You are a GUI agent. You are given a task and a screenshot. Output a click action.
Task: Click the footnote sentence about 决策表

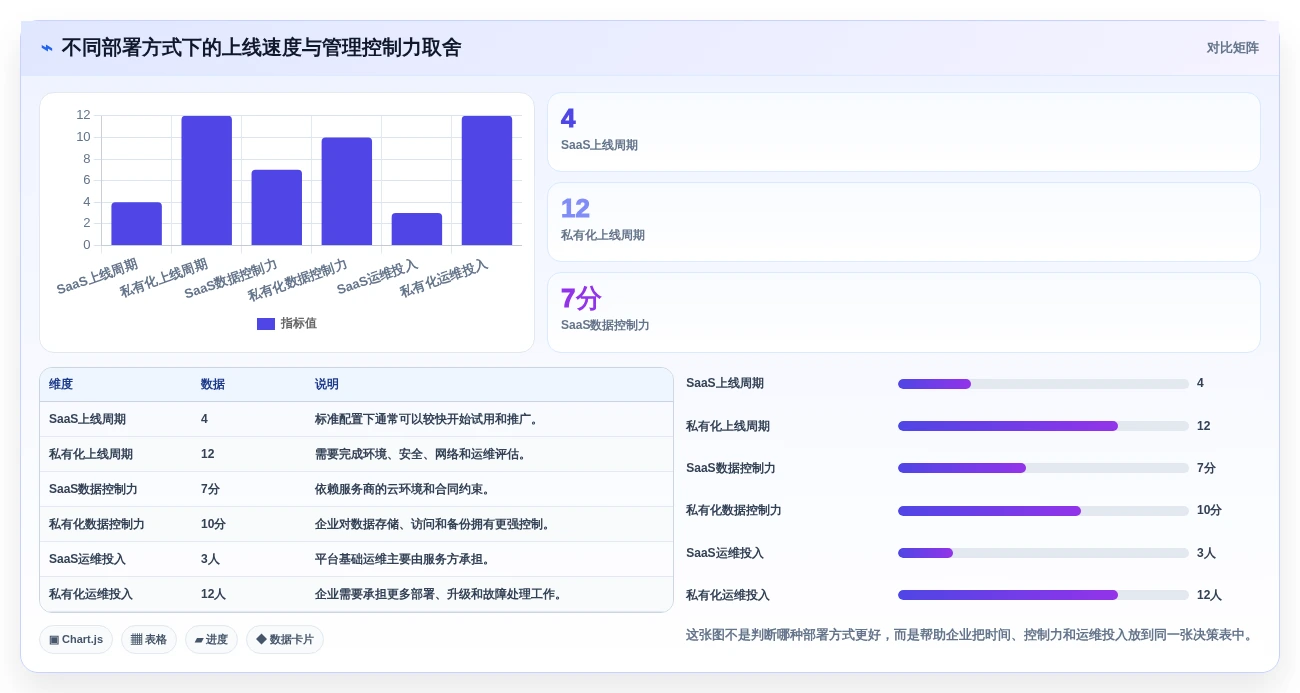pos(969,635)
